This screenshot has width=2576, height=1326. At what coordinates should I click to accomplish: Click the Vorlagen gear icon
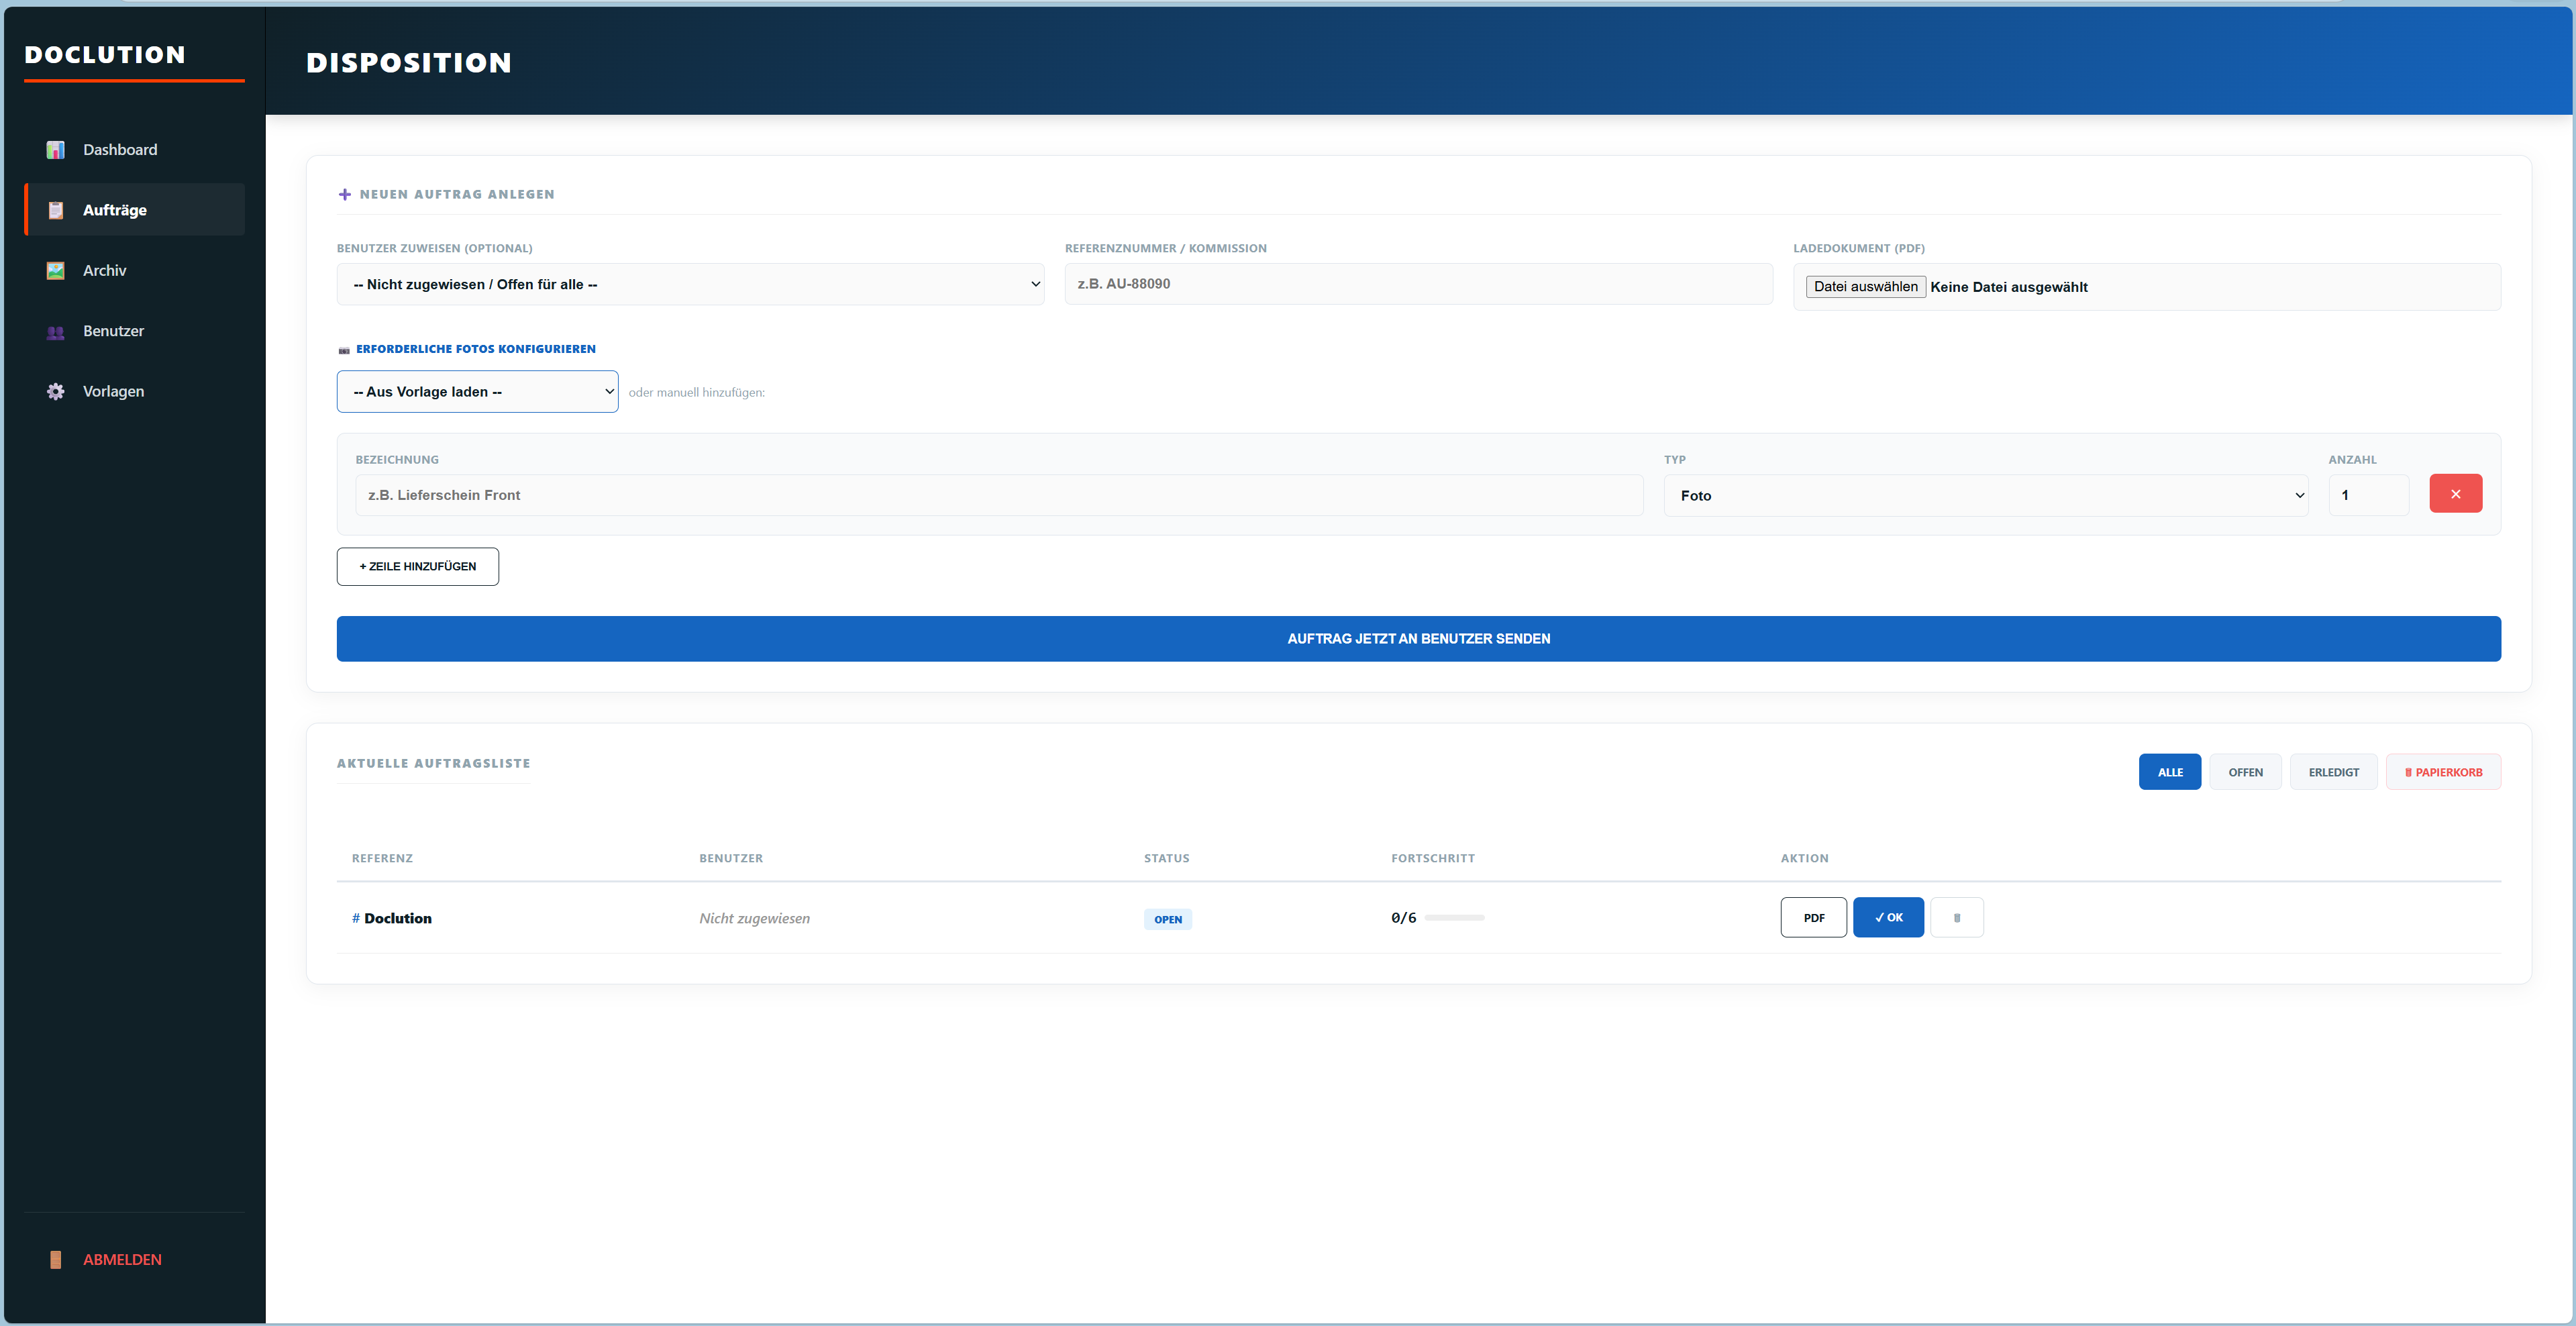(56, 392)
